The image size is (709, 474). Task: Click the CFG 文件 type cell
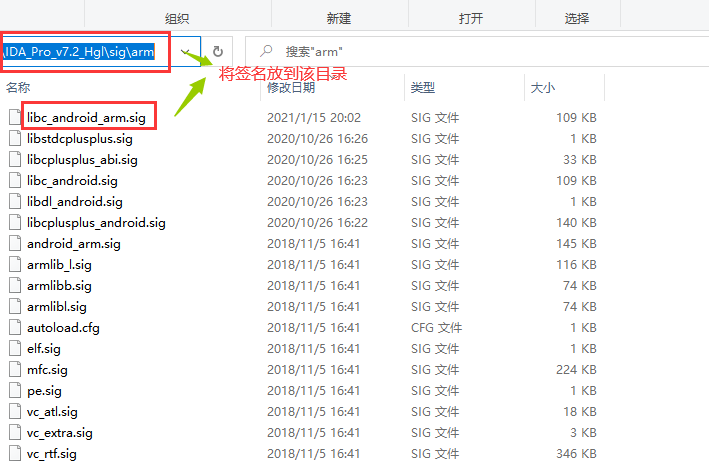[x=436, y=327]
